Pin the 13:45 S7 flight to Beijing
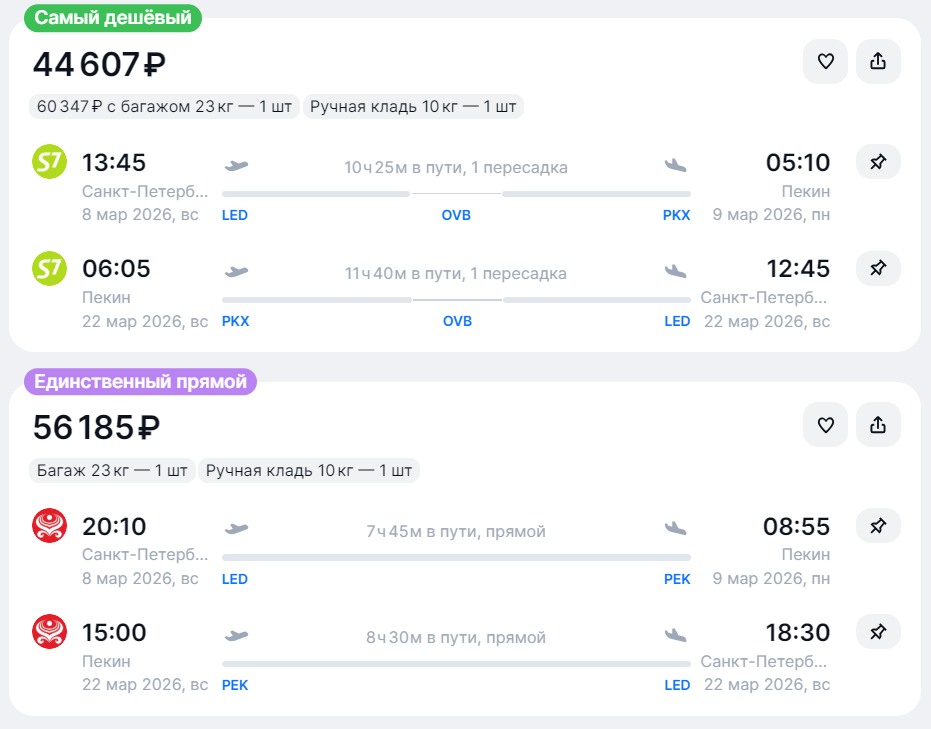931x729 pixels. [878, 161]
